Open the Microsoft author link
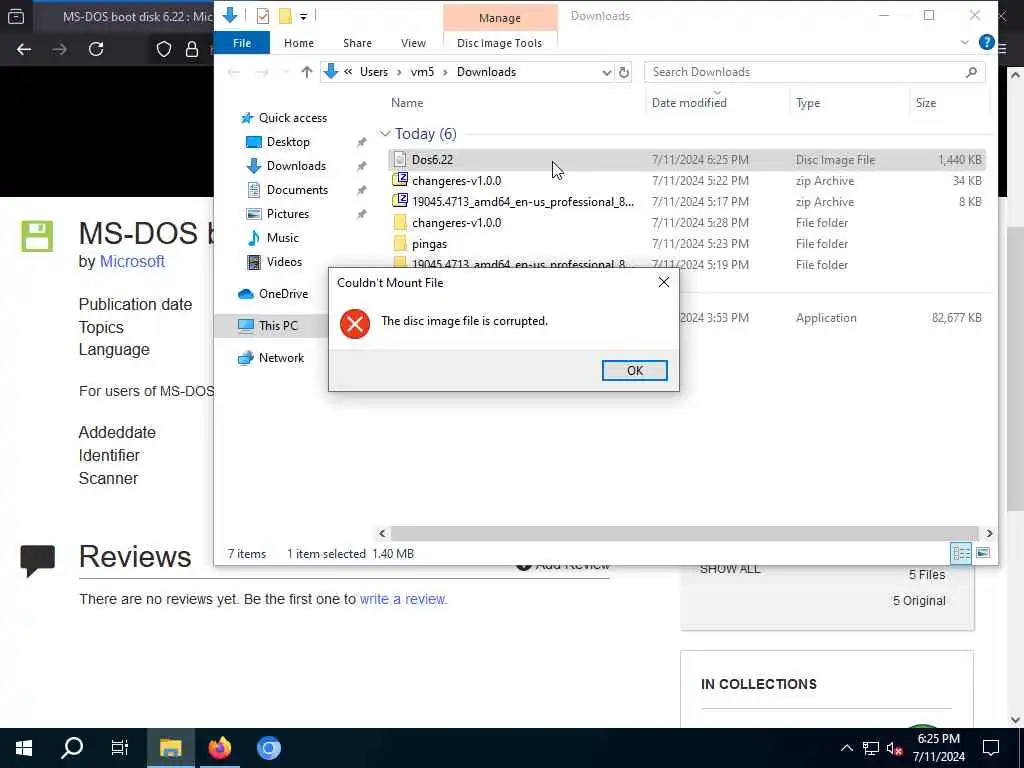The height and width of the screenshot is (768, 1024). [x=132, y=261]
